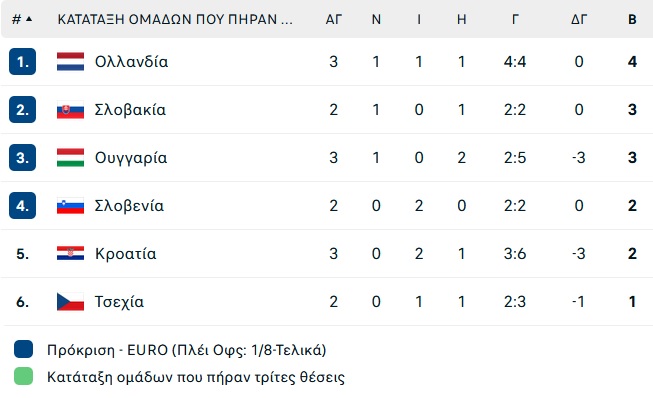Select the Ν wins column header

(376, 20)
